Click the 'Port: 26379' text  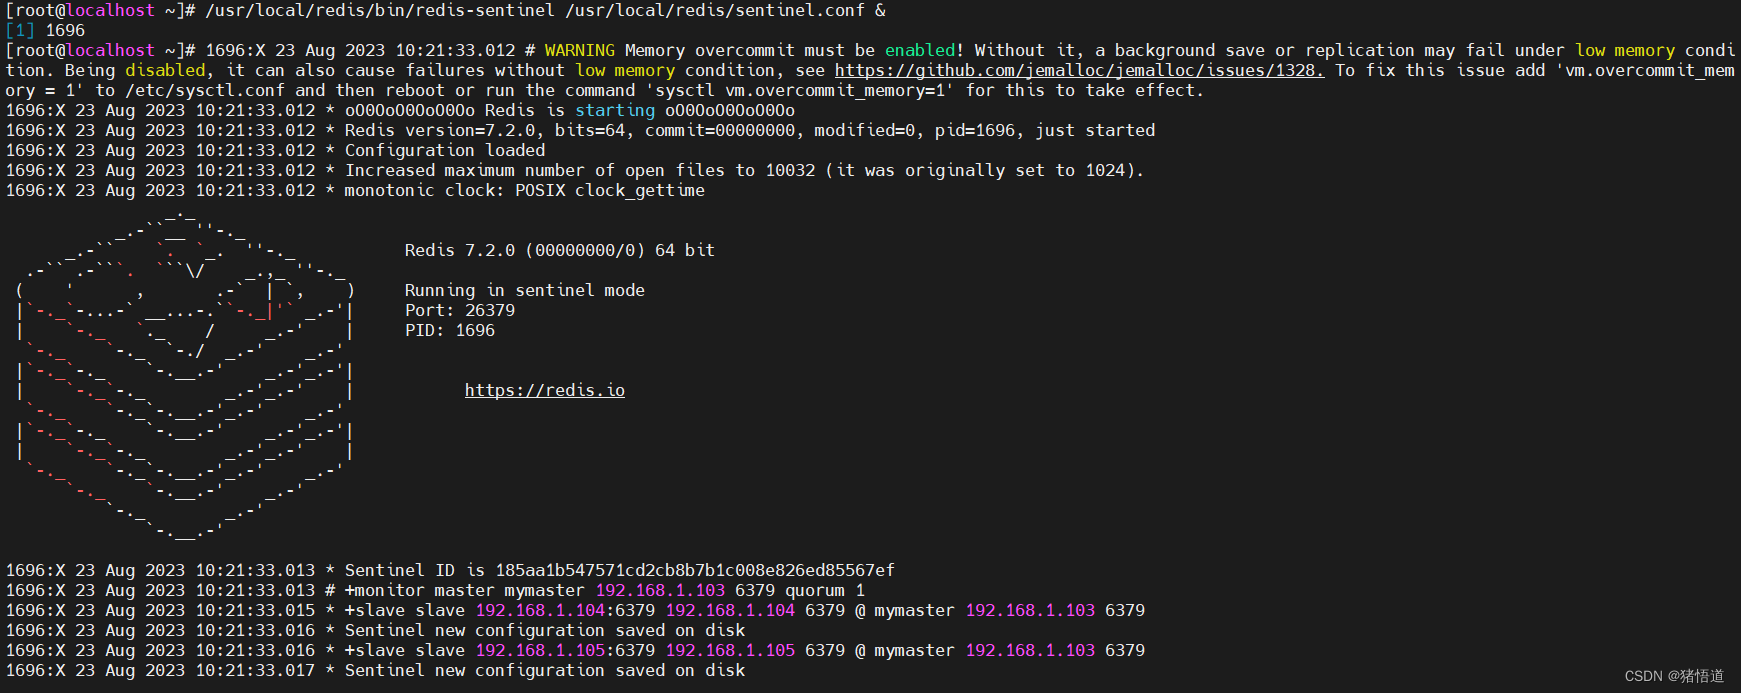(x=460, y=310)
